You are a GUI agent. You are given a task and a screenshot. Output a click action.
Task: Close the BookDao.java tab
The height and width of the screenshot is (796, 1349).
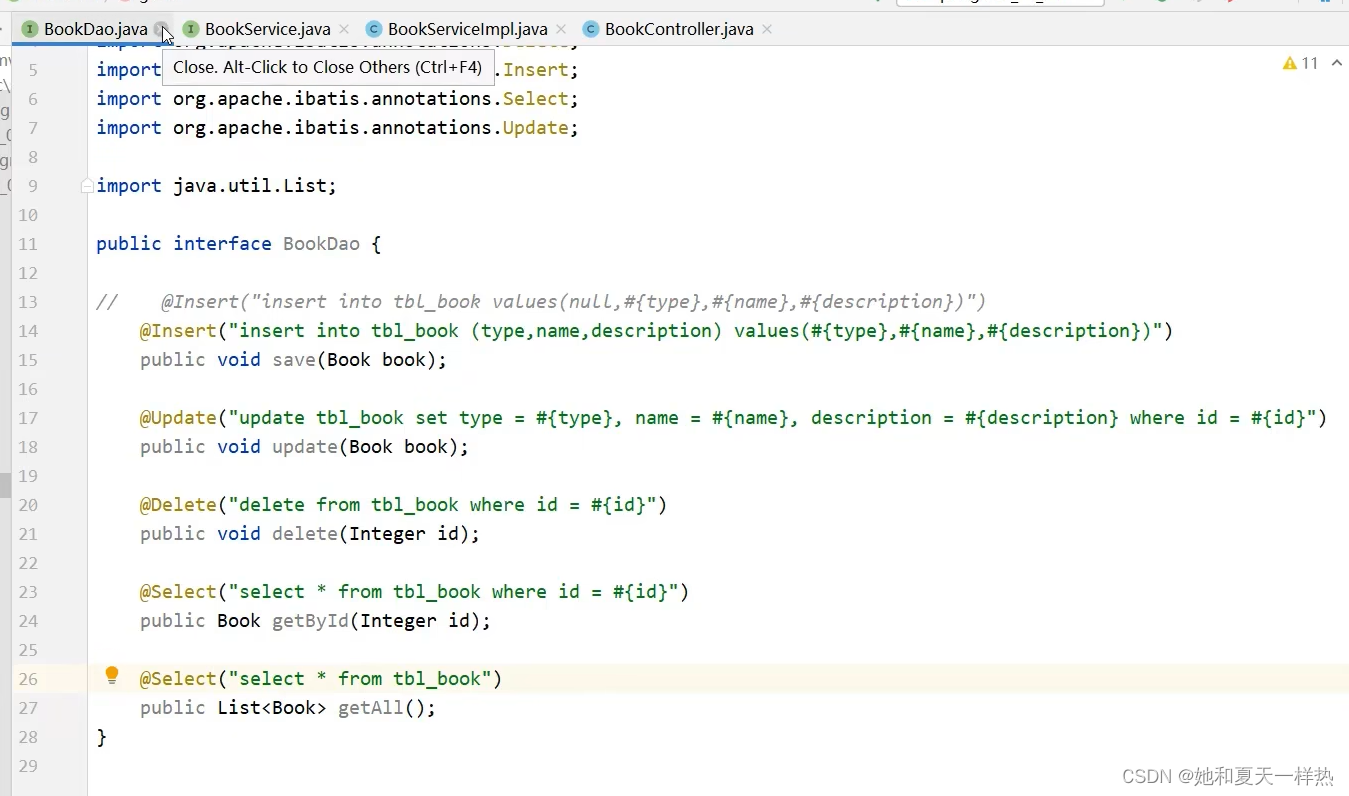tap(162, 29)
